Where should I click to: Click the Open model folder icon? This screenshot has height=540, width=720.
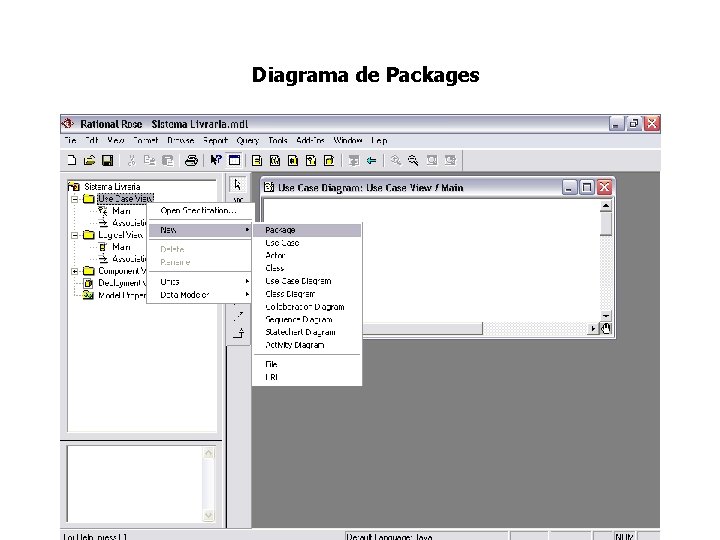[x=90, y=160]
